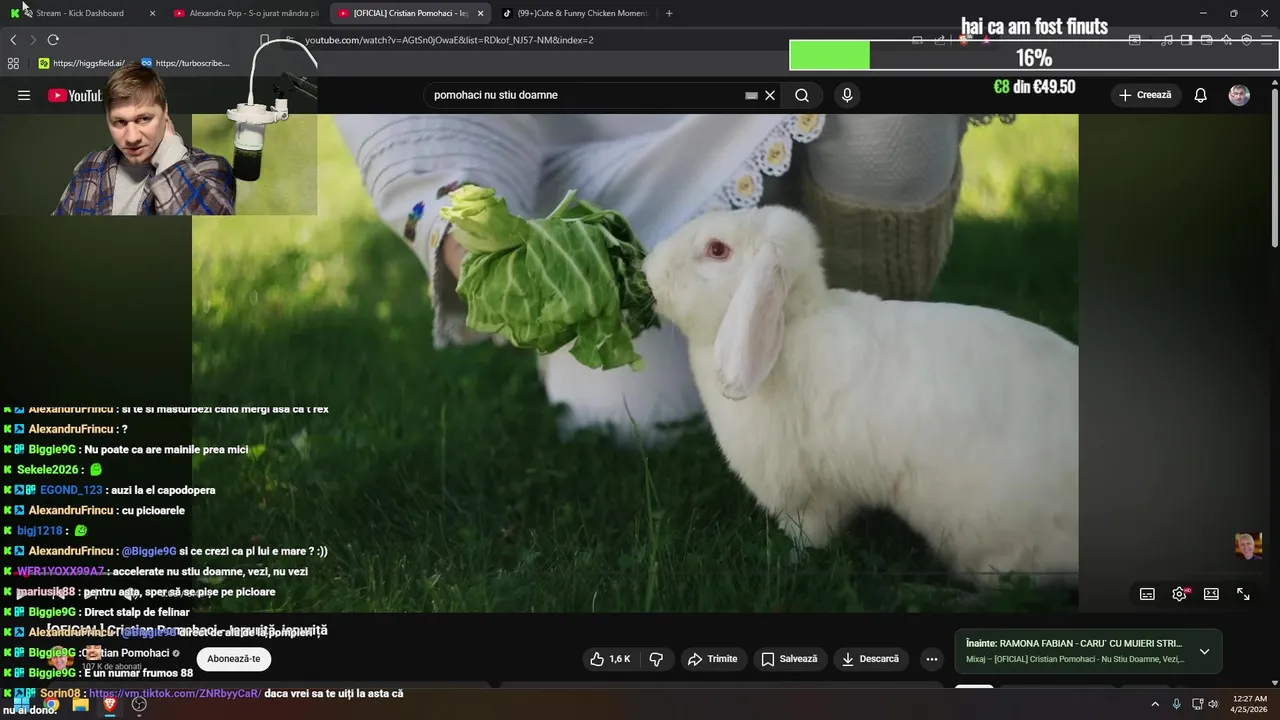The width and height of the screenshot is (1280, 720).
Task: Subscribe with the Abonează-te button
Action: 234,659
